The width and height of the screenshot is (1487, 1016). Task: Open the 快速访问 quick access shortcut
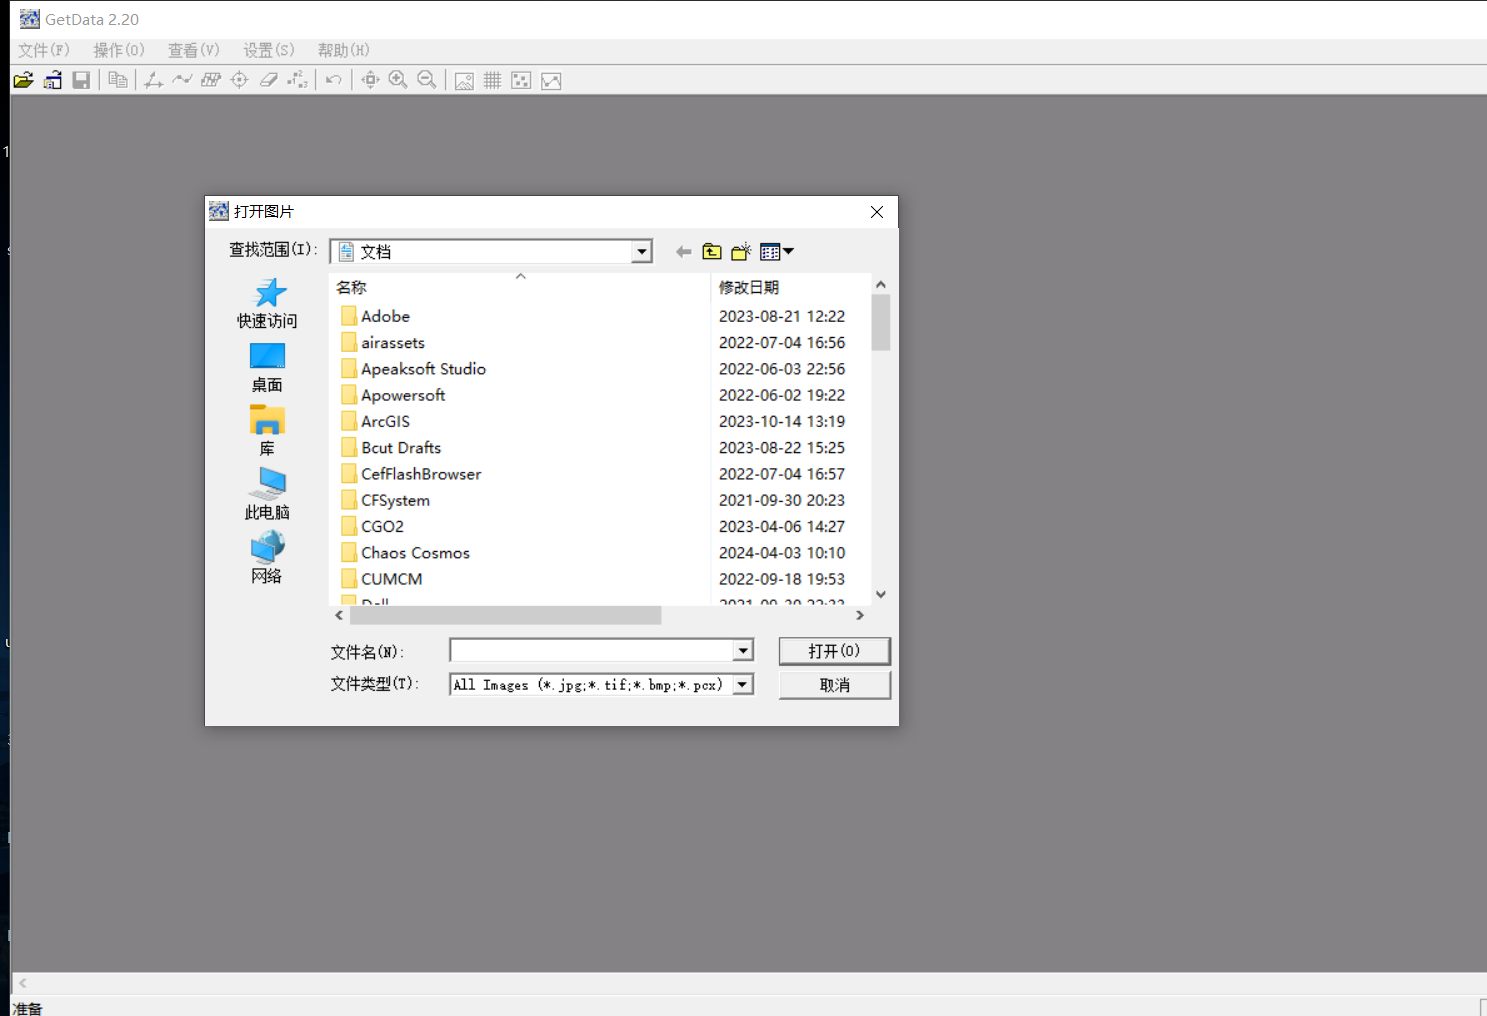click(267, 304)
